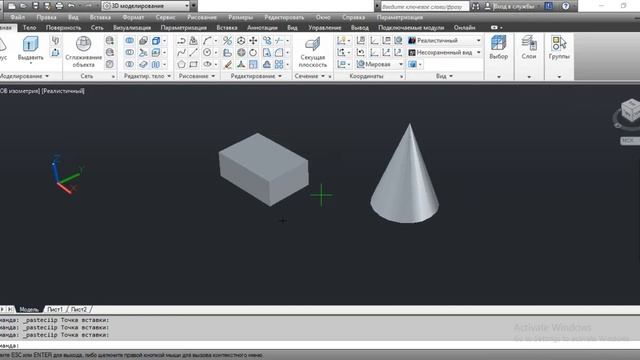
Task: Switch to the Подключаемые модули ribbon tab
Action: tap(411, 27)
